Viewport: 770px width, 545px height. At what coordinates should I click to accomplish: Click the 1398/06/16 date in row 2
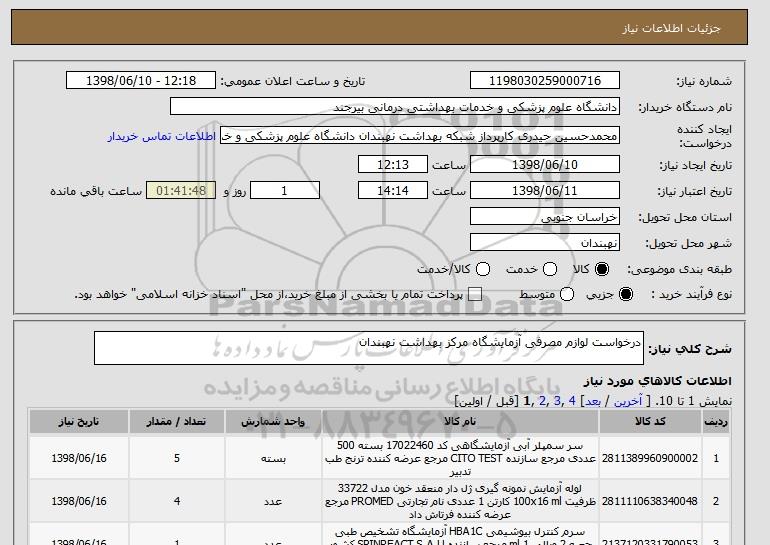79,501
